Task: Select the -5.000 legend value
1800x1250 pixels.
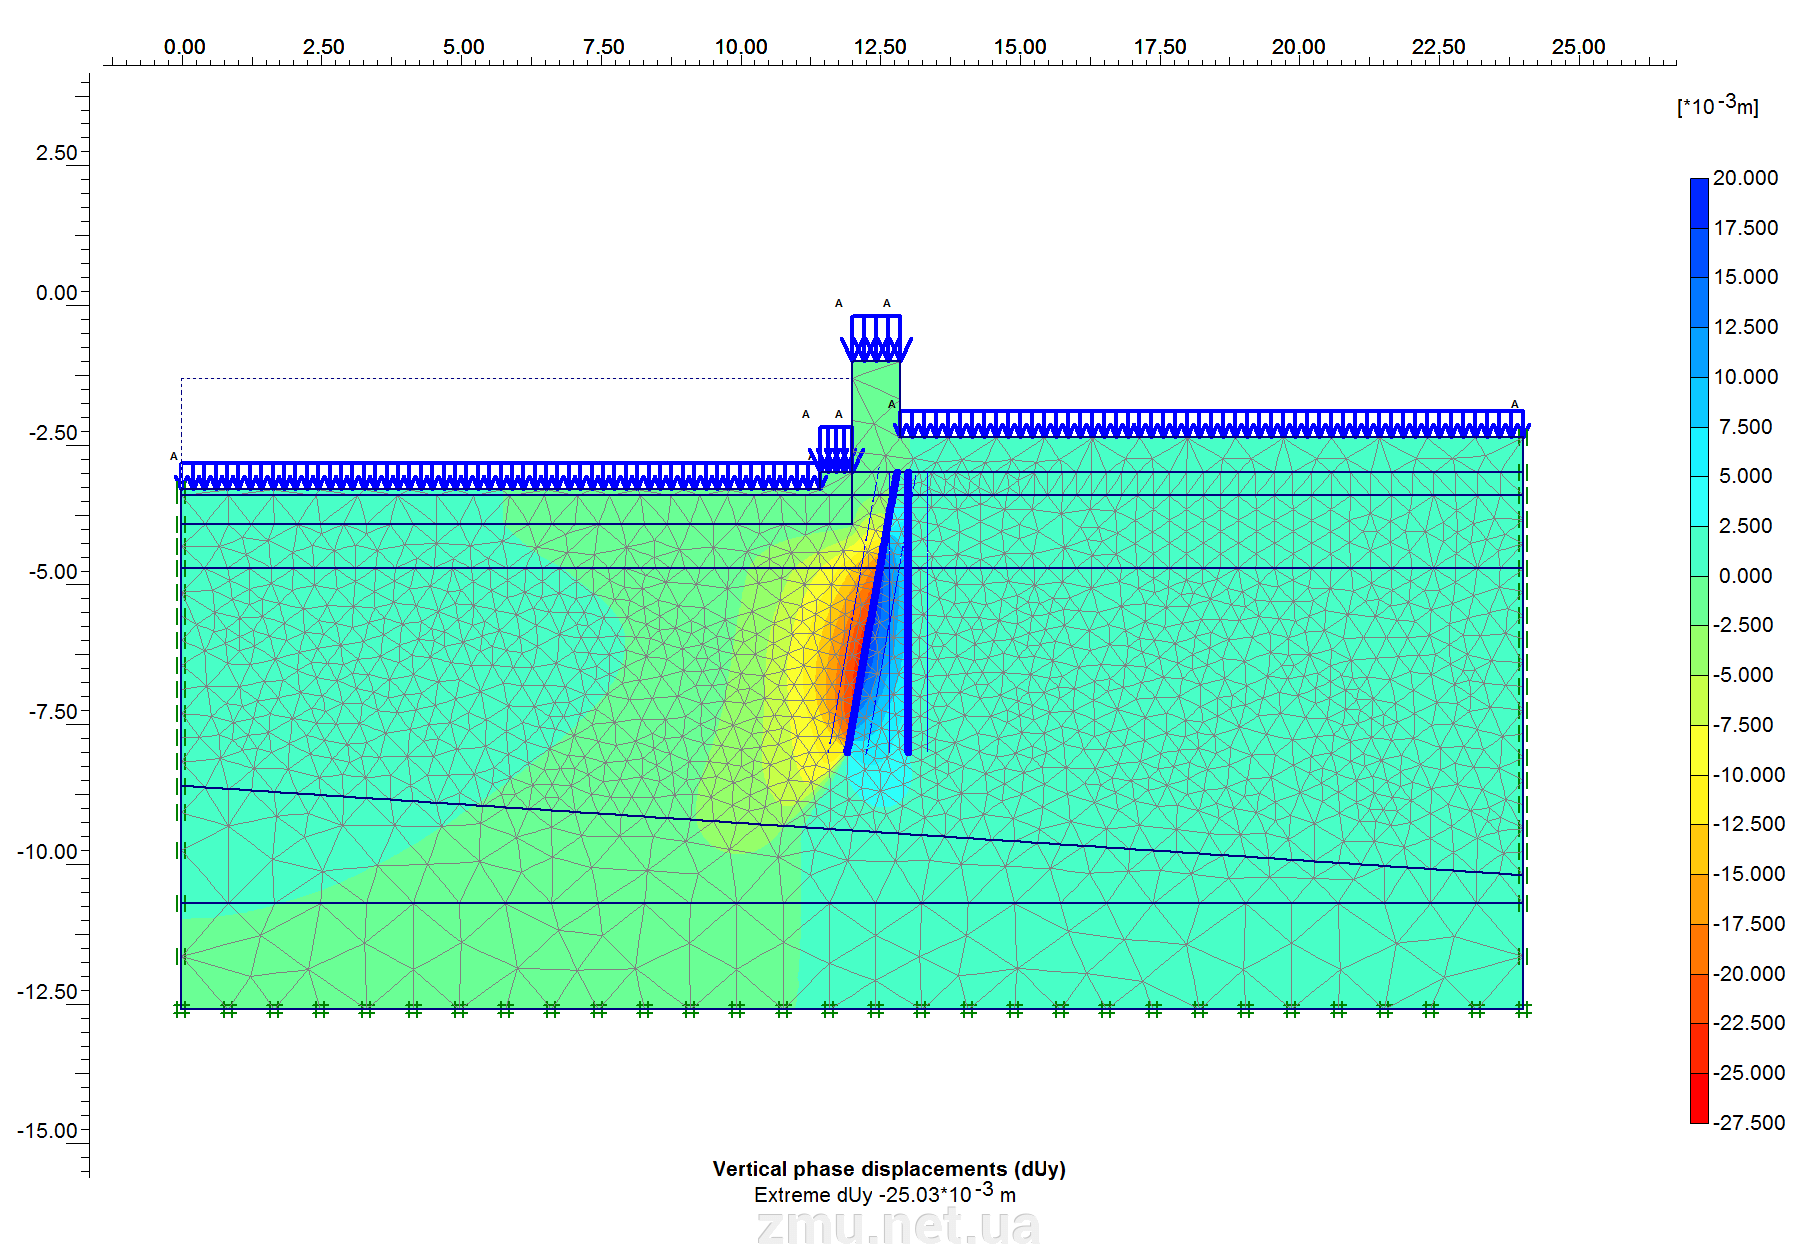Action: (x=1743, y=675)
